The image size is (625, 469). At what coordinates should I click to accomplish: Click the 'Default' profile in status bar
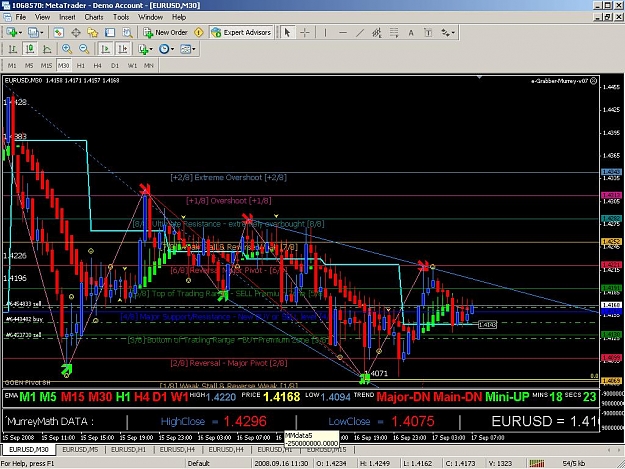(199, 463)
